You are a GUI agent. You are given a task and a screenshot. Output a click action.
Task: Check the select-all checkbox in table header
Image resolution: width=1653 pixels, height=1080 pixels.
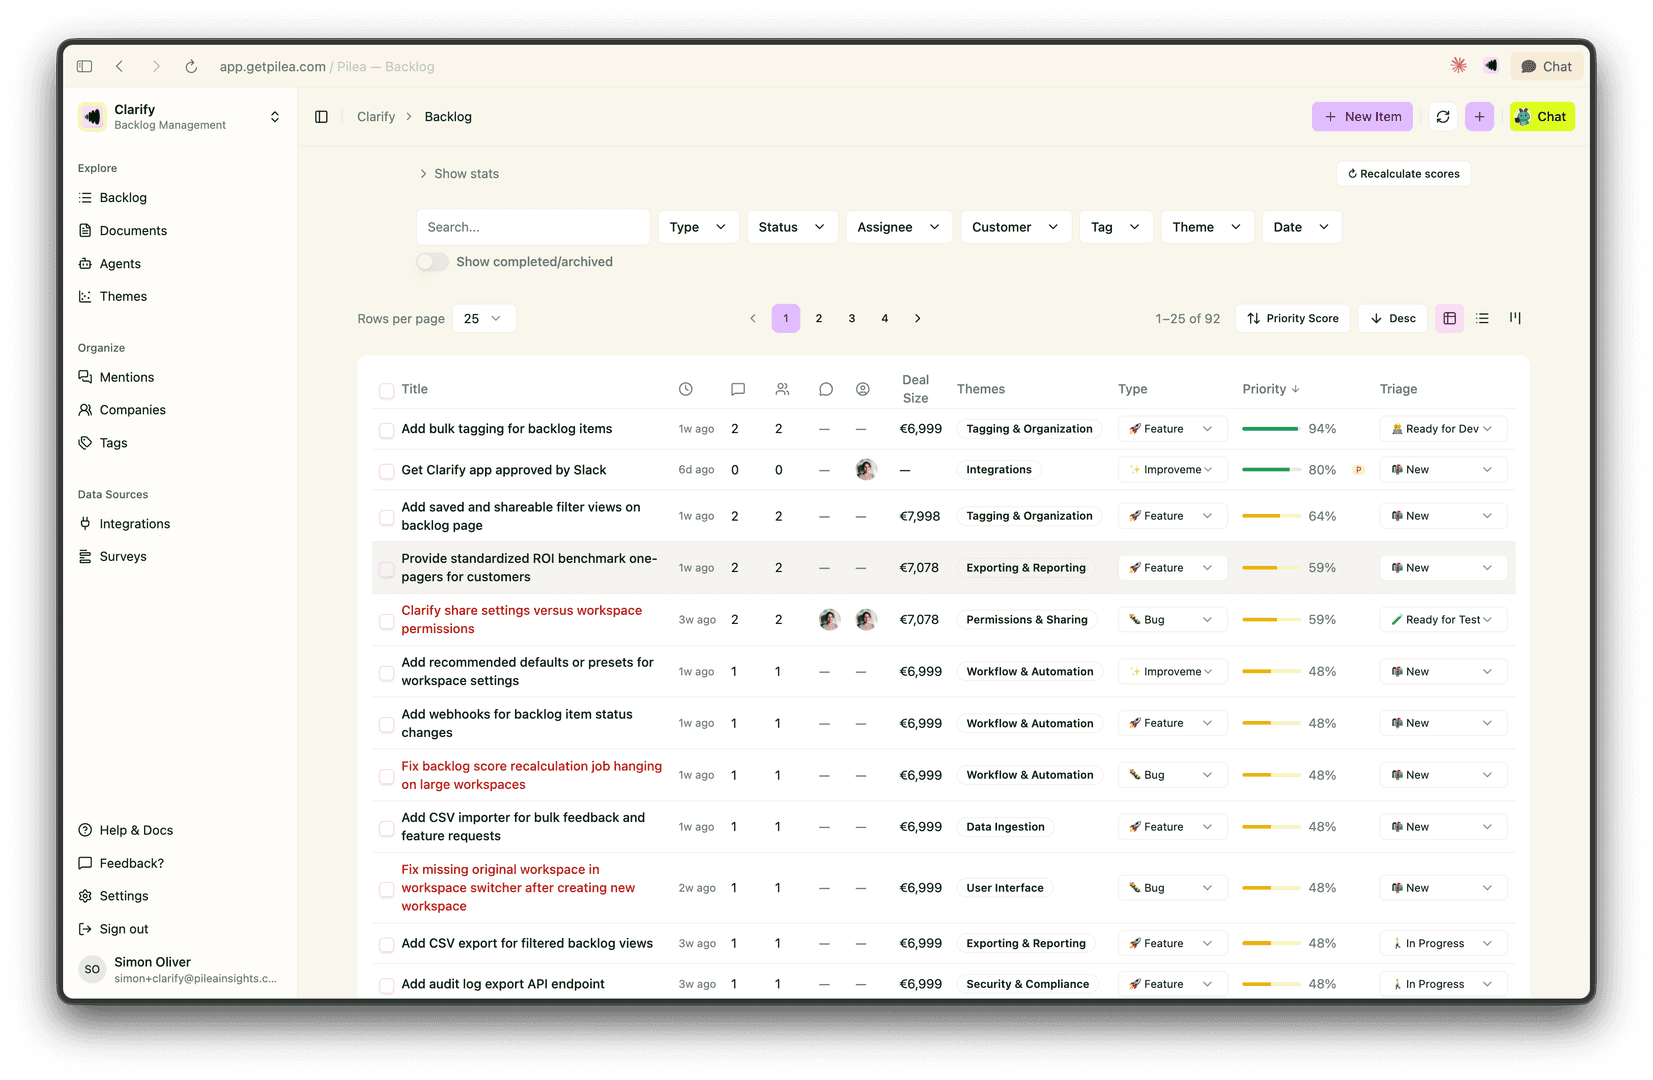[x=387, y=390]
